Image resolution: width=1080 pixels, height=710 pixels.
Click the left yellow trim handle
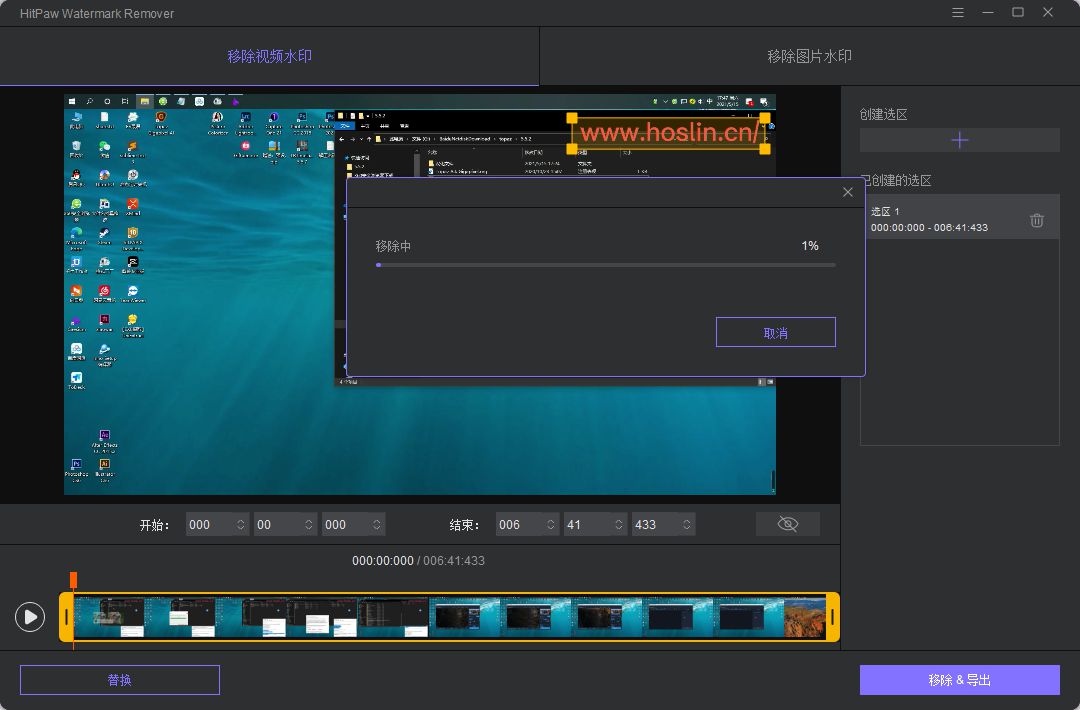(66, 617)
